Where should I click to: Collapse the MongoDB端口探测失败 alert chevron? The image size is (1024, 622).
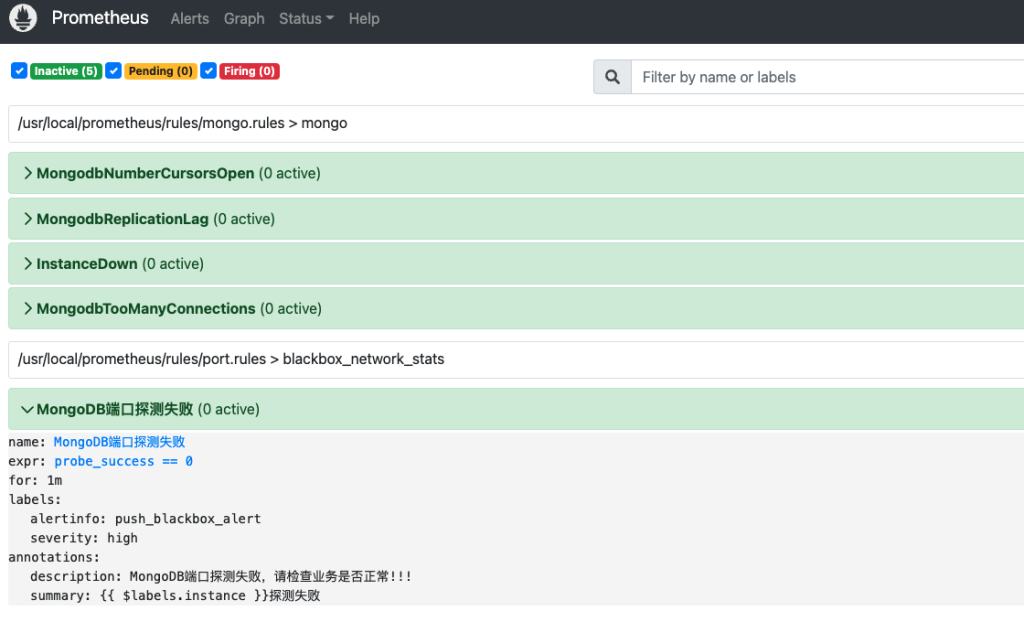pyautogui.click(x=27, y=410)
